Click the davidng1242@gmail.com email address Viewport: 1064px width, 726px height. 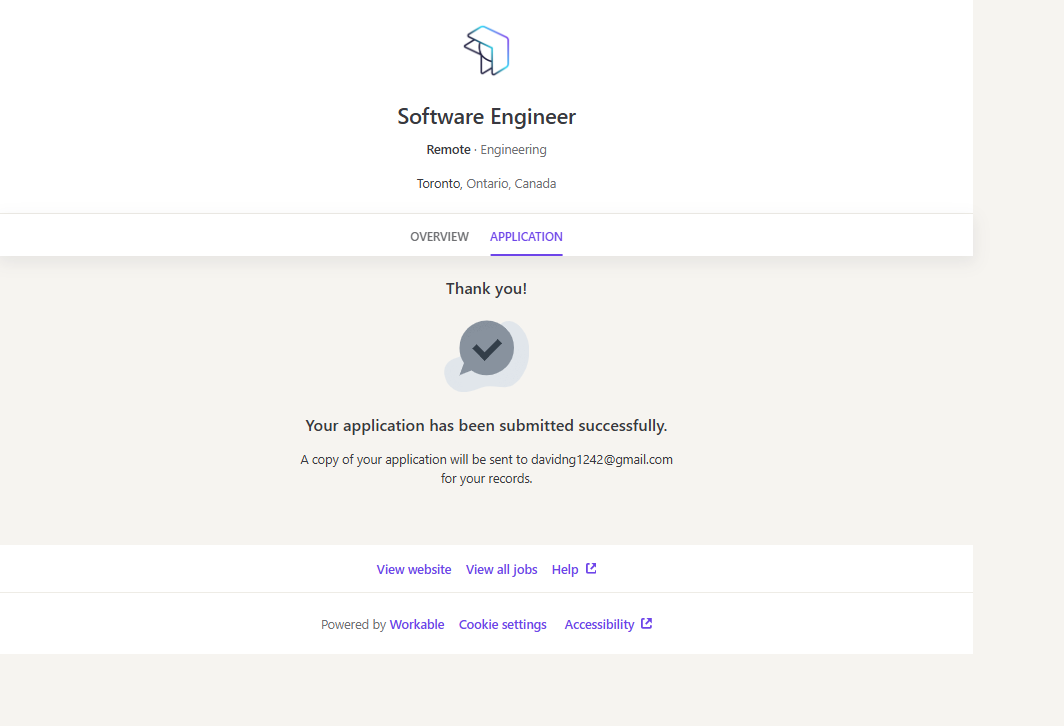click(x=601, y=460)
